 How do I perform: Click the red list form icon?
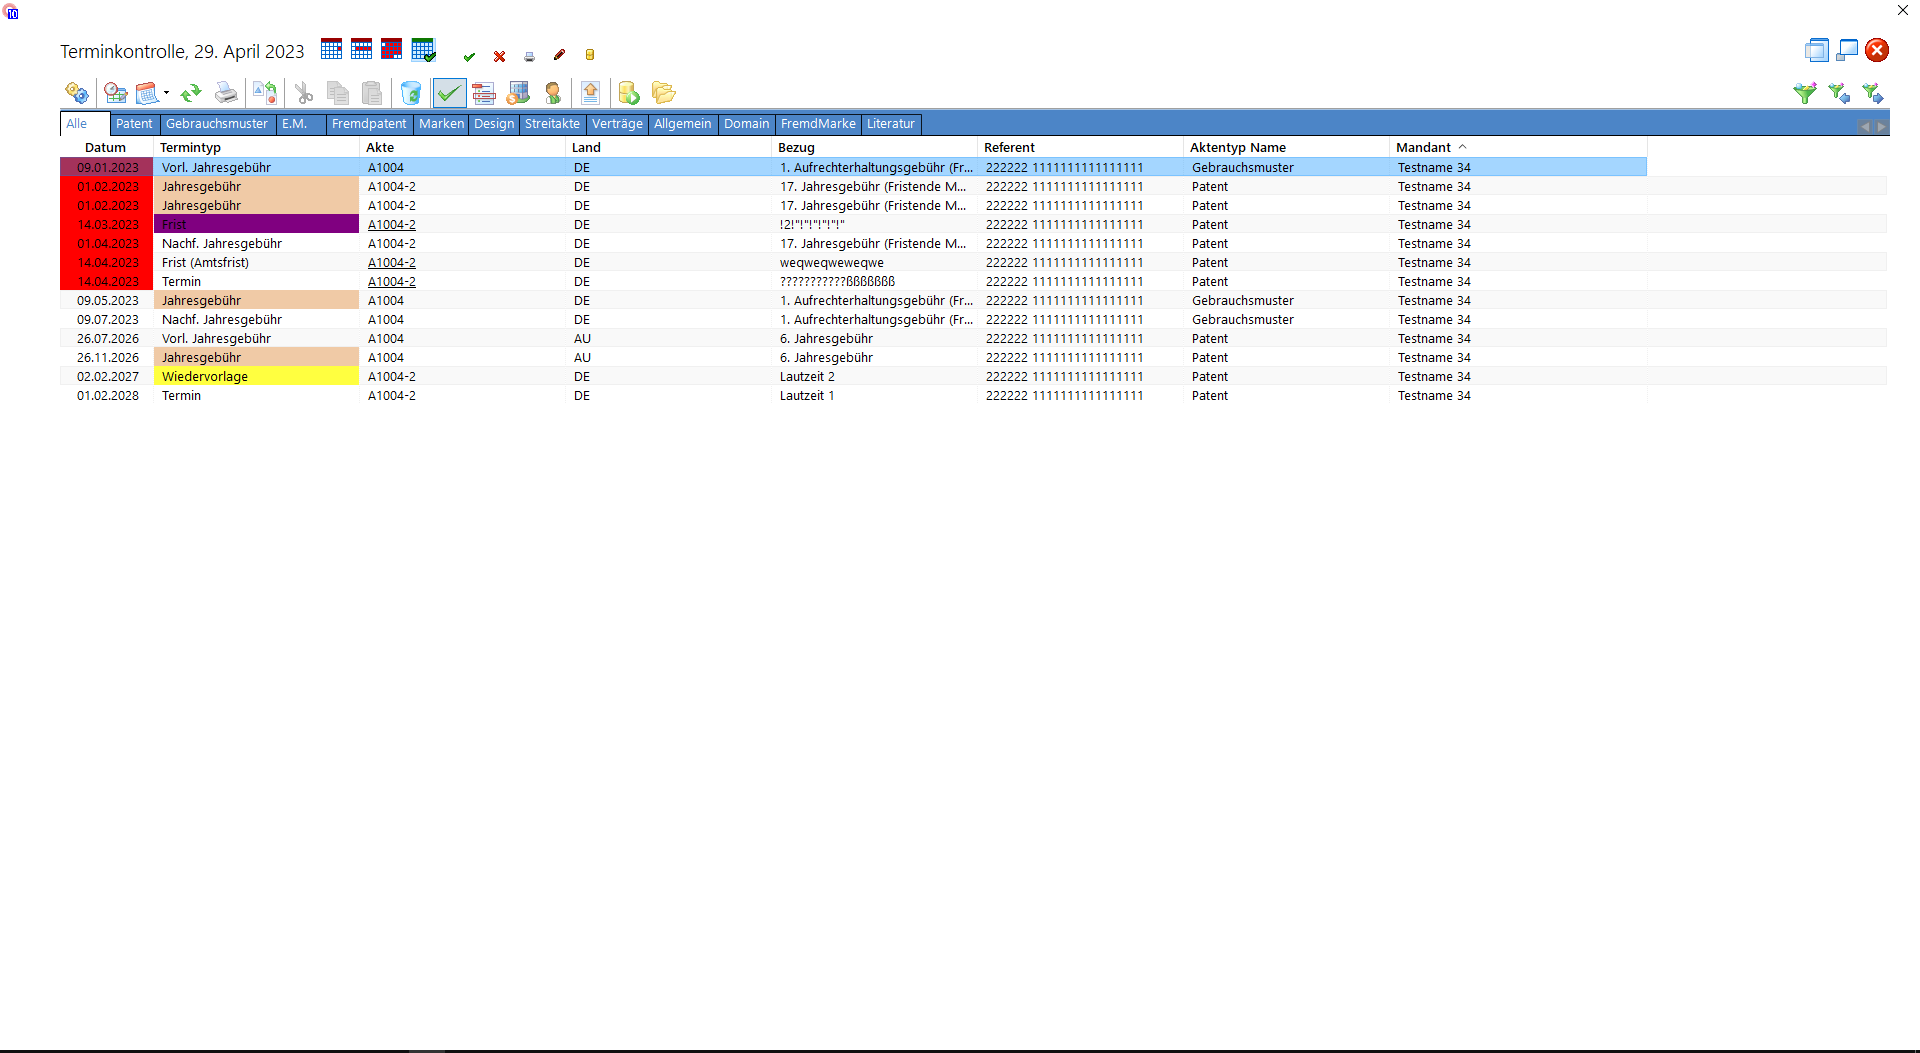pos(484,93)
